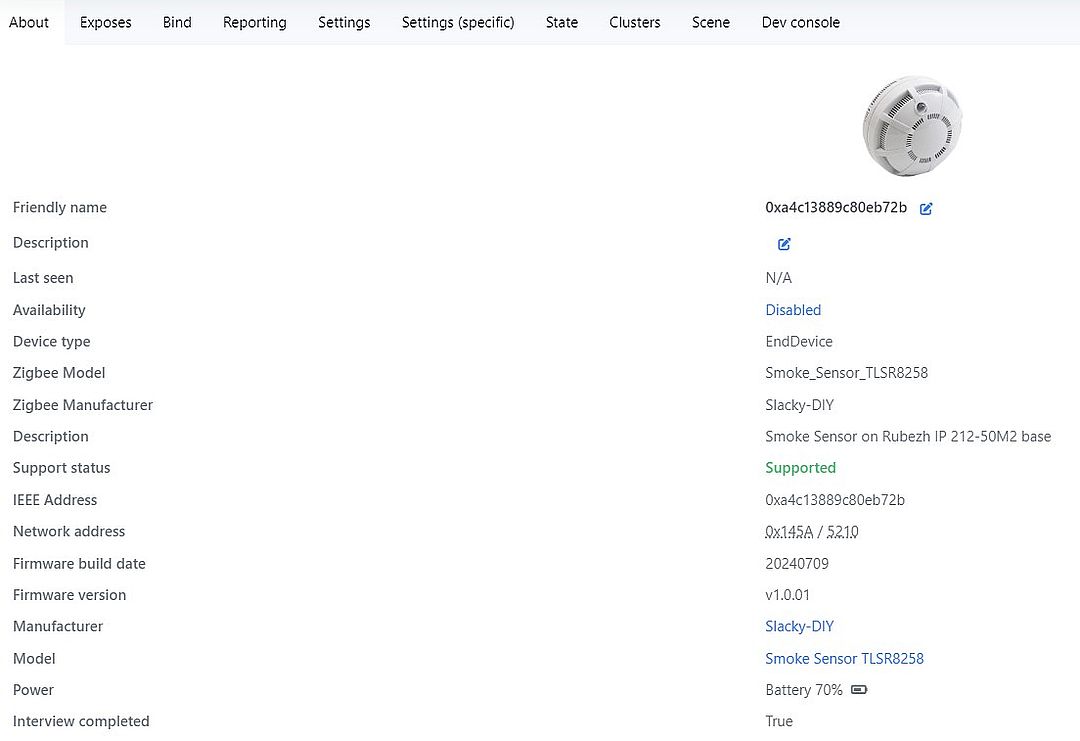The width and height of the screenshot is (1080, 741).
Task: Select firmware build date 20240709
Action: [x=797, y=563]
